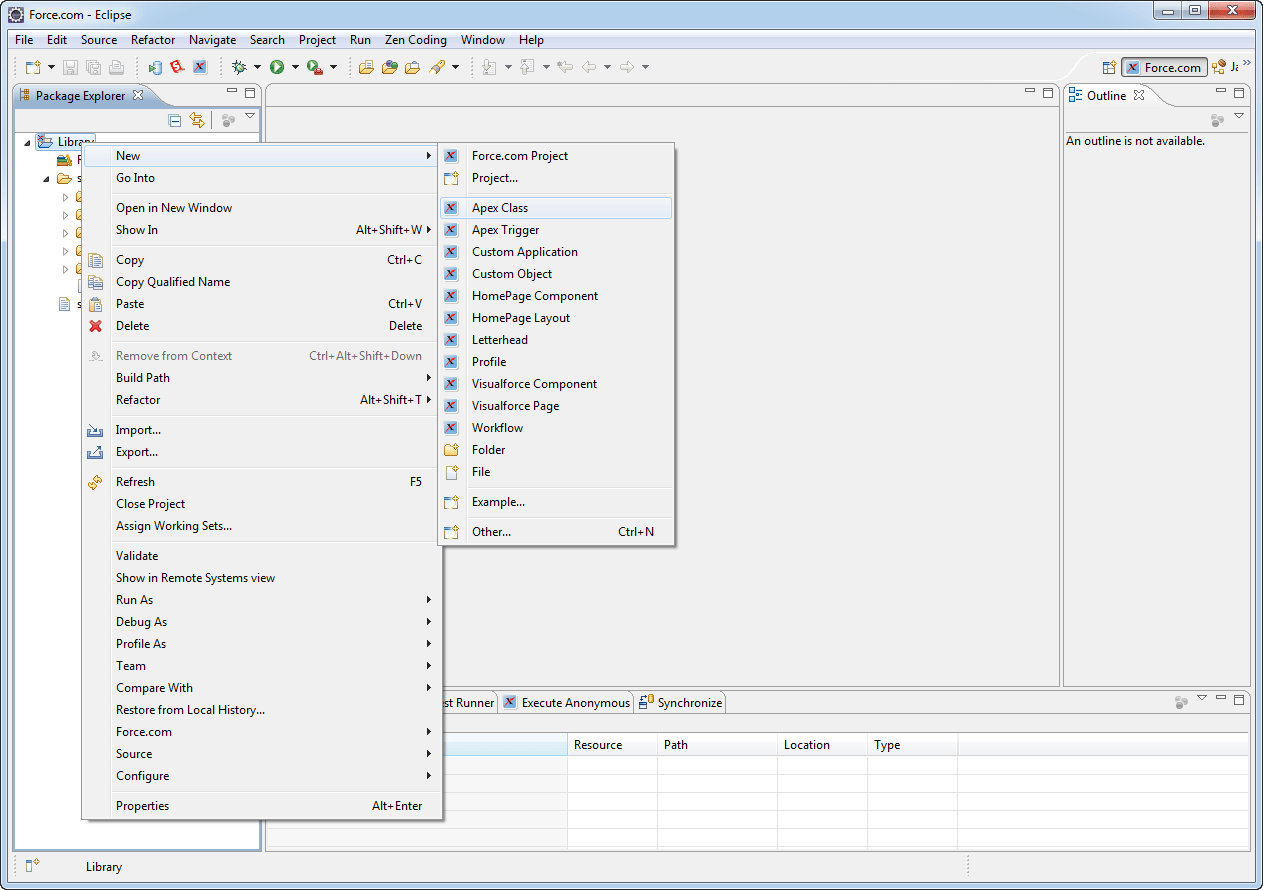Open the Zen Coding menu

pos(415,40)
